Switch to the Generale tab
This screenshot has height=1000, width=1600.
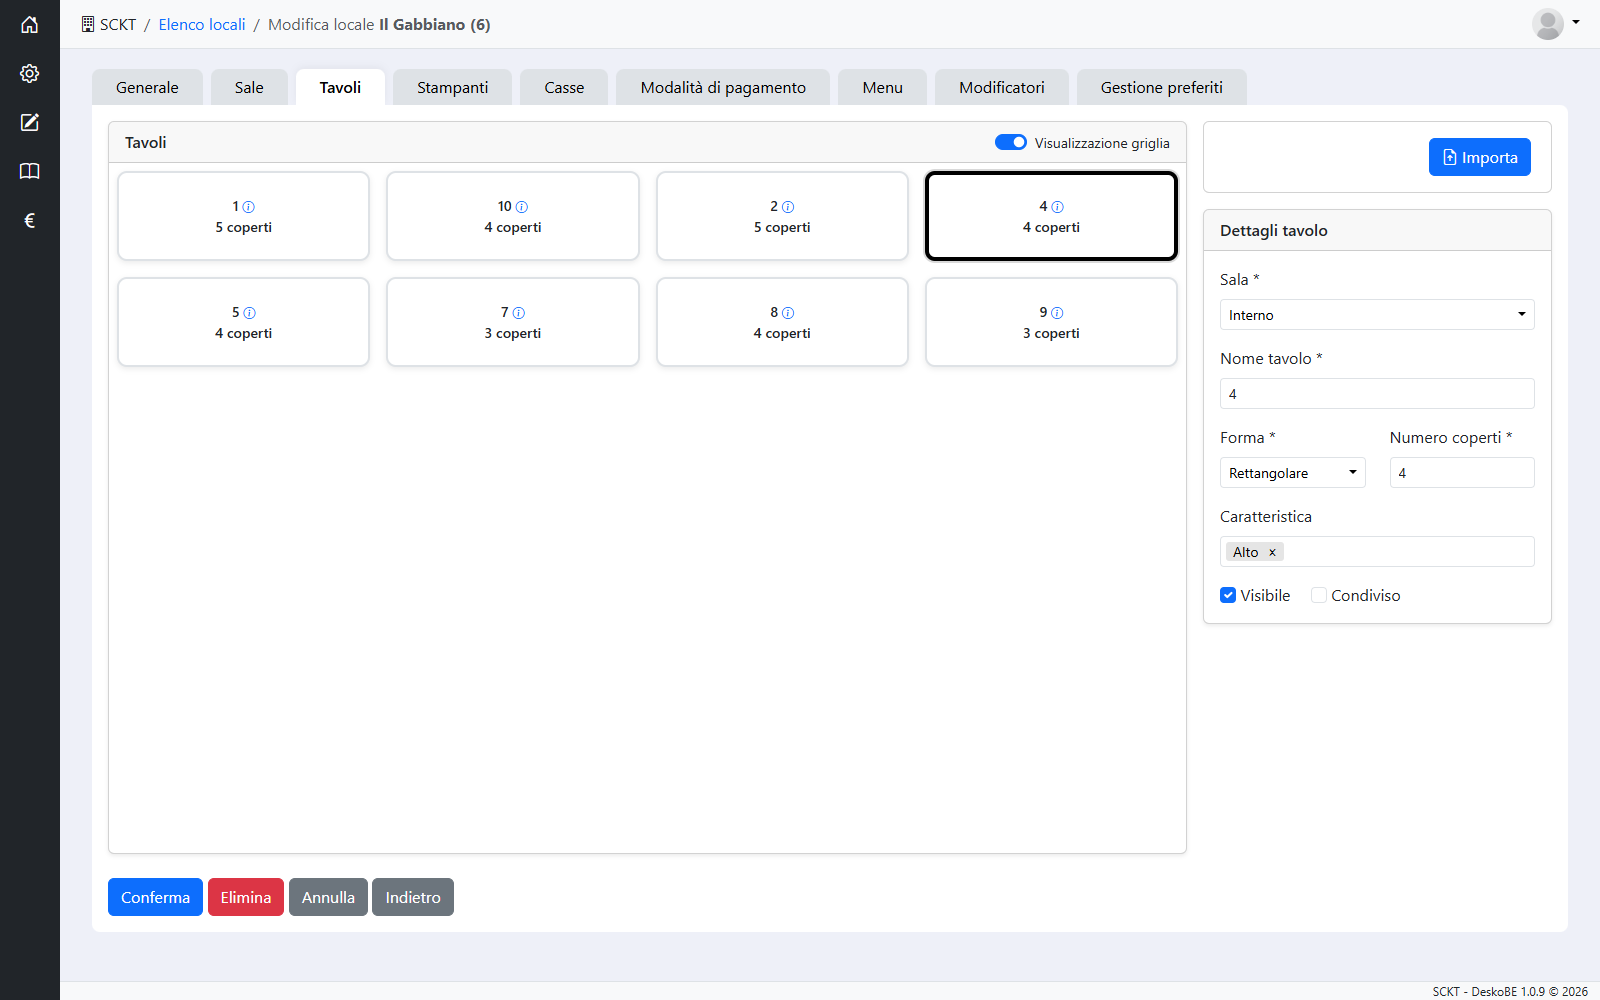147,87
